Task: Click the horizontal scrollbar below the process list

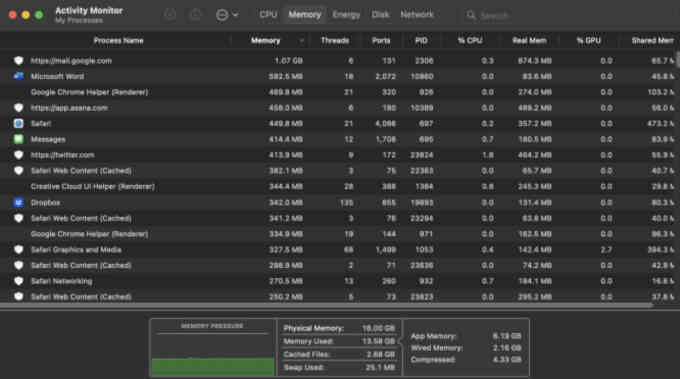Action: click(x=326, y=306)
